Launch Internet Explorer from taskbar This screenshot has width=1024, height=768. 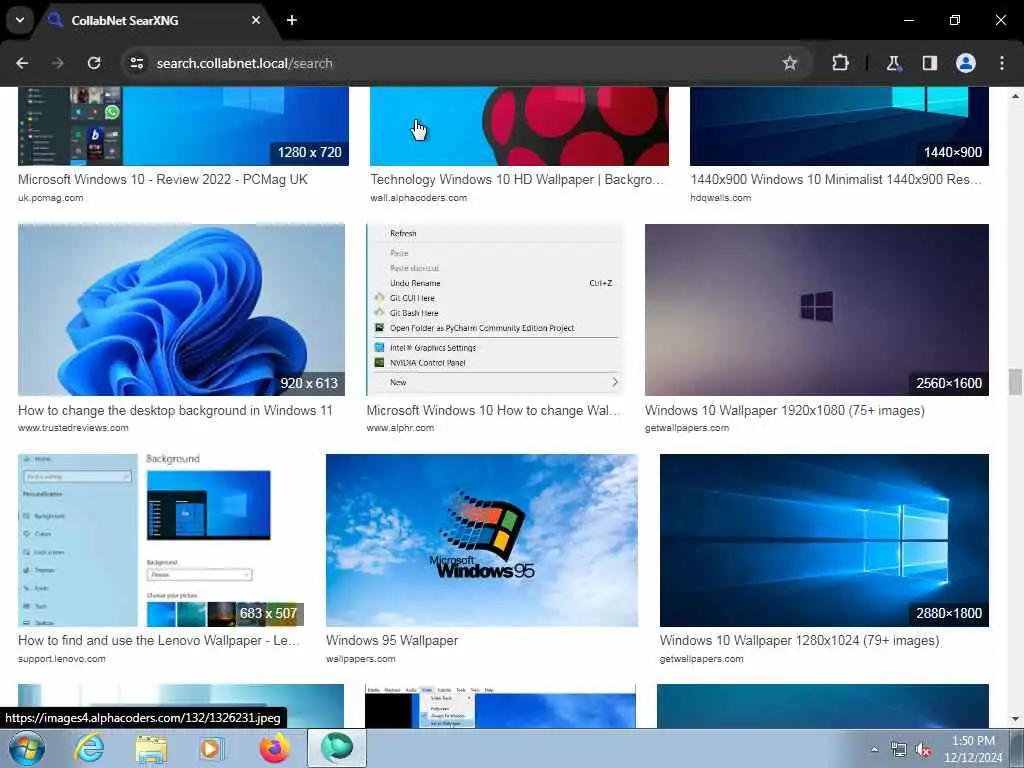pyautogui.click(x=89, y=748)
